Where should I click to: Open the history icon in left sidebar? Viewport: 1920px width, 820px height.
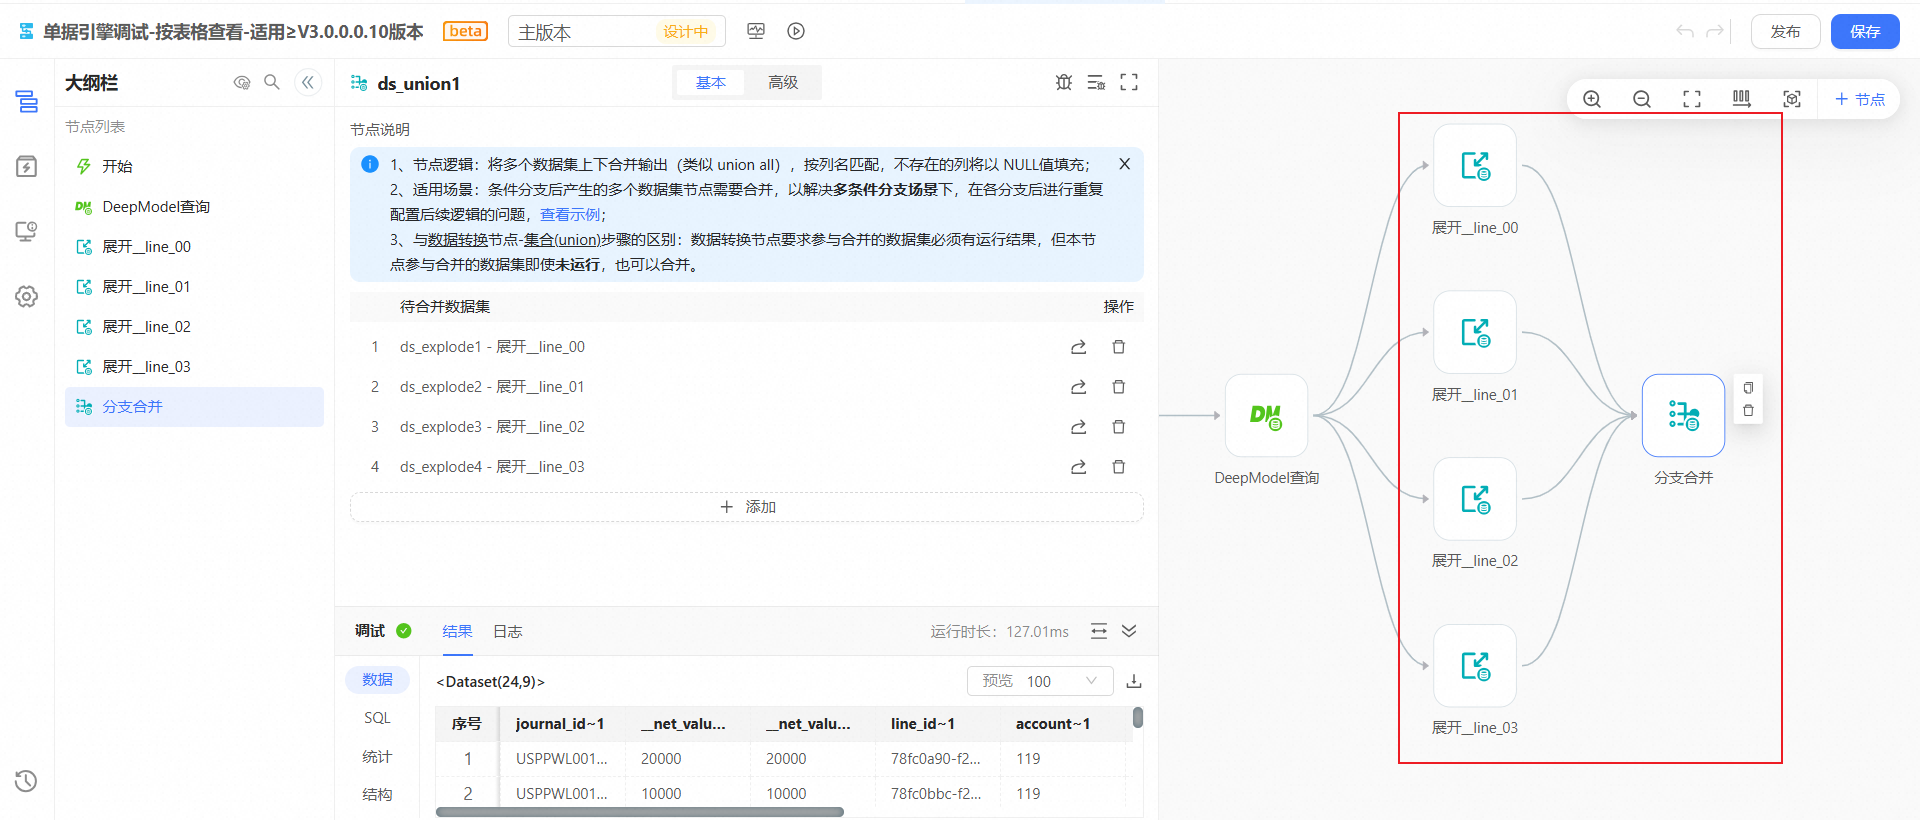tap(27, 781)
